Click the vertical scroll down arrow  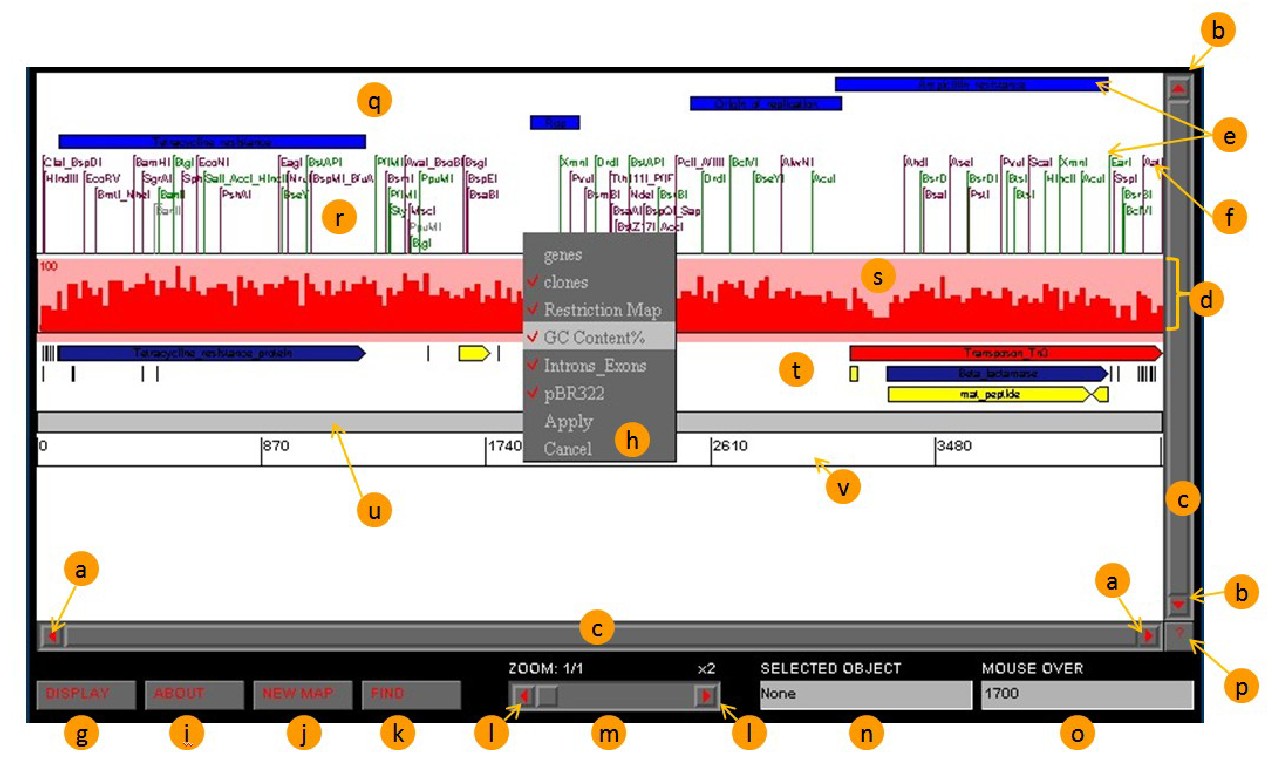pyautogui.click(x=1178, y=603)
